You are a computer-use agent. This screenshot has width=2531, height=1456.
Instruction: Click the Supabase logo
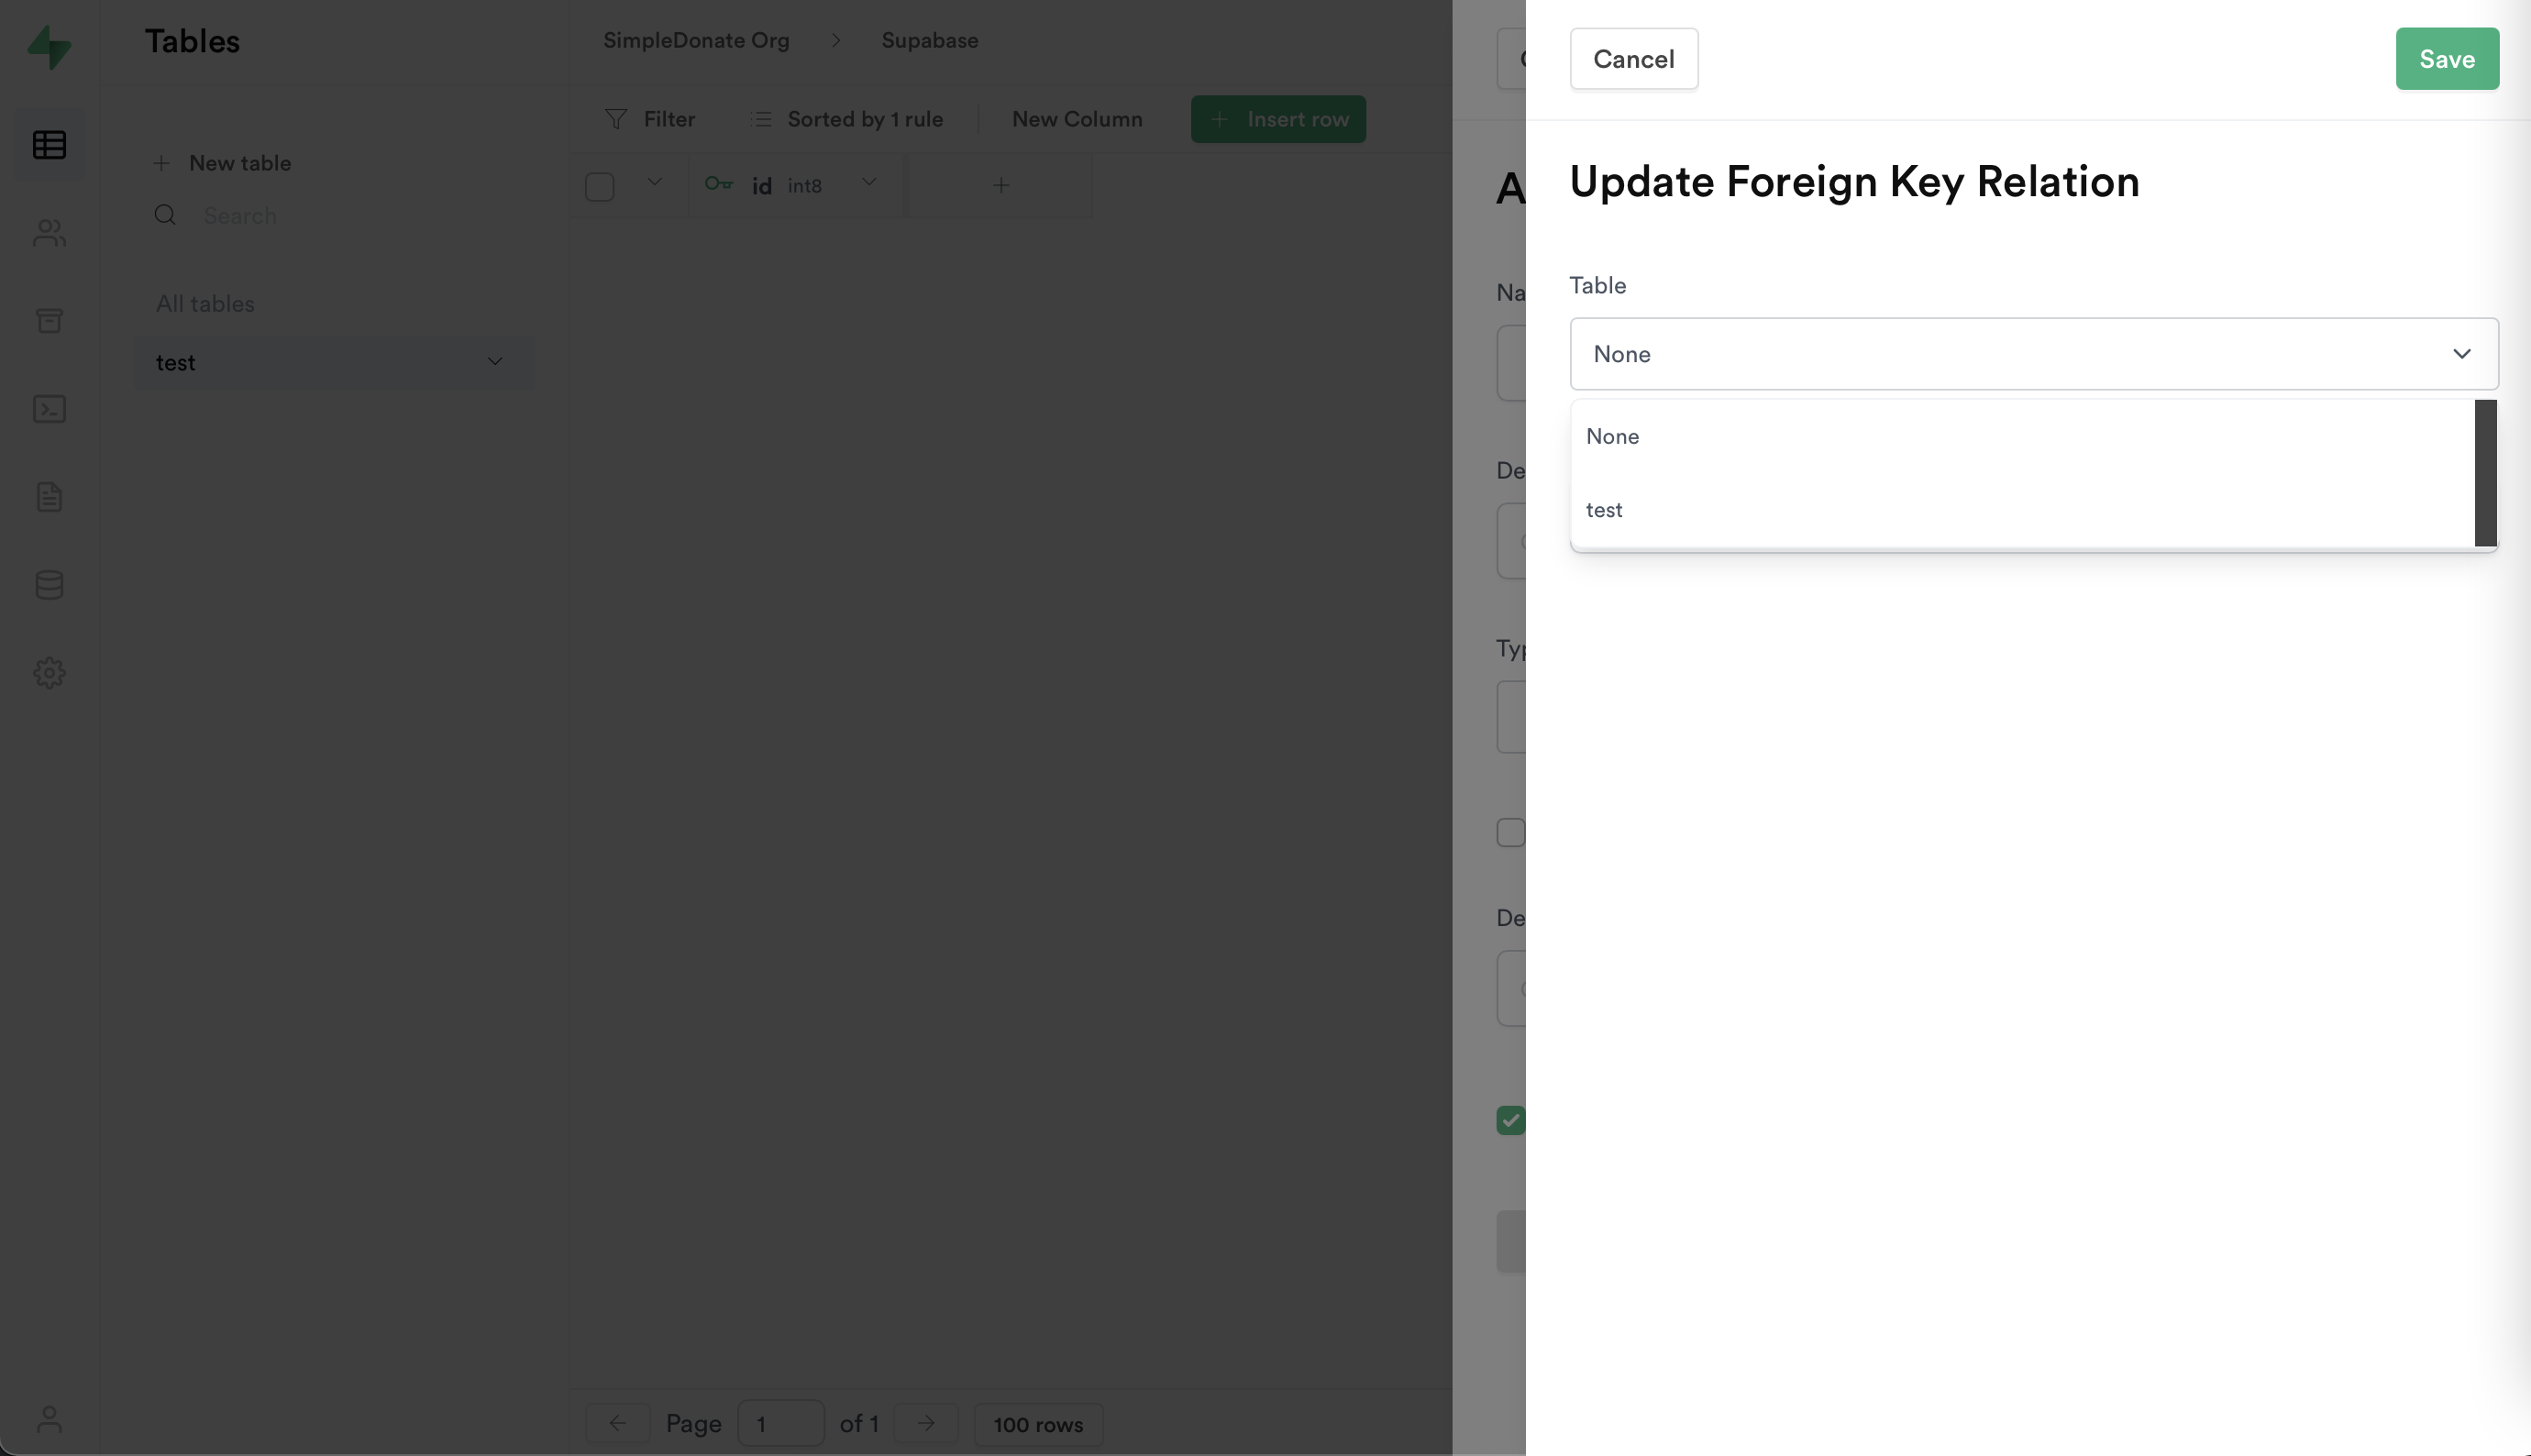tap(49, 47)
